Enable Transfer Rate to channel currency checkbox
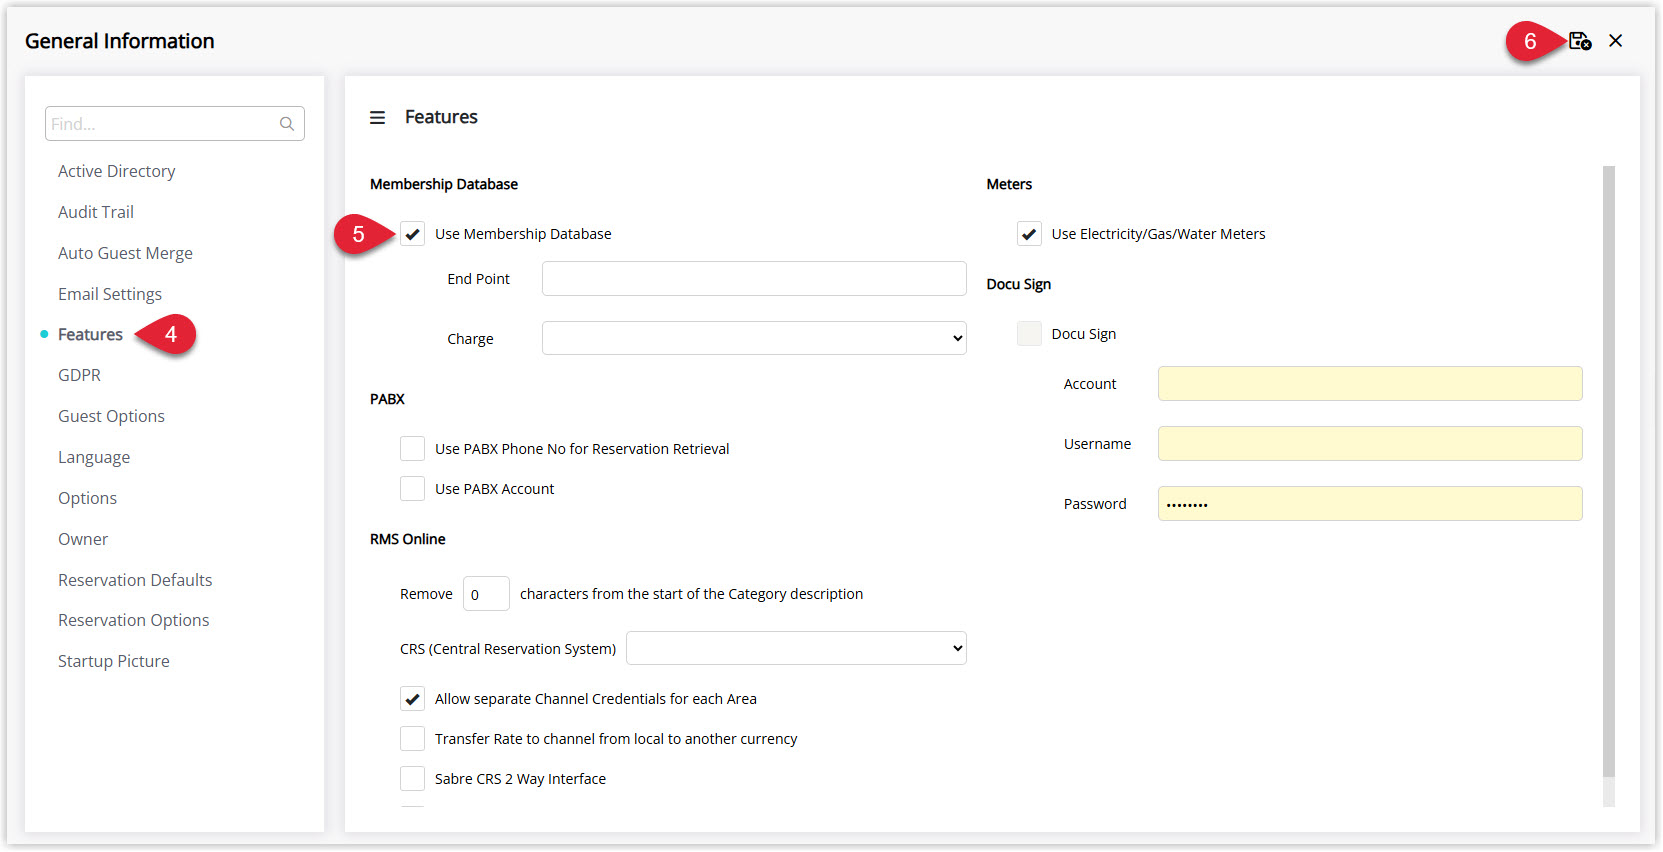 click(x=412, y=739)
